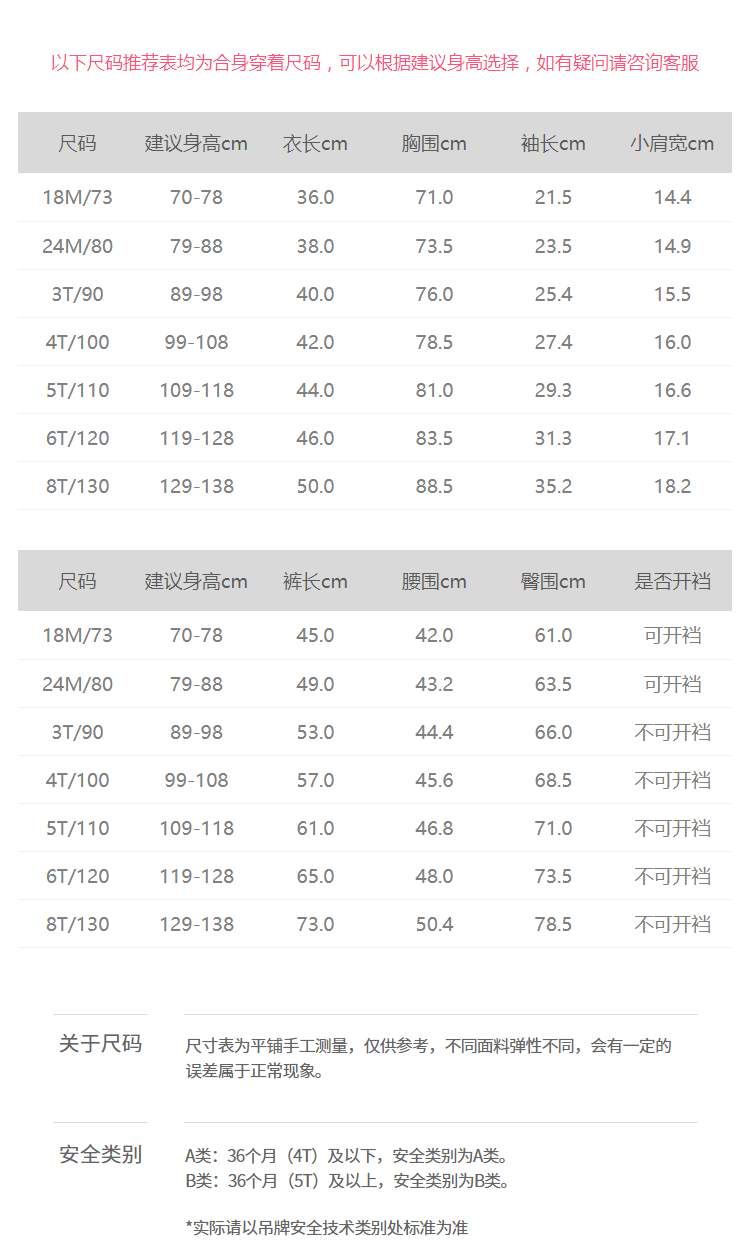Click the 腰围cm column header
This screenshot has width=750, height=1240.
[434, 582]
